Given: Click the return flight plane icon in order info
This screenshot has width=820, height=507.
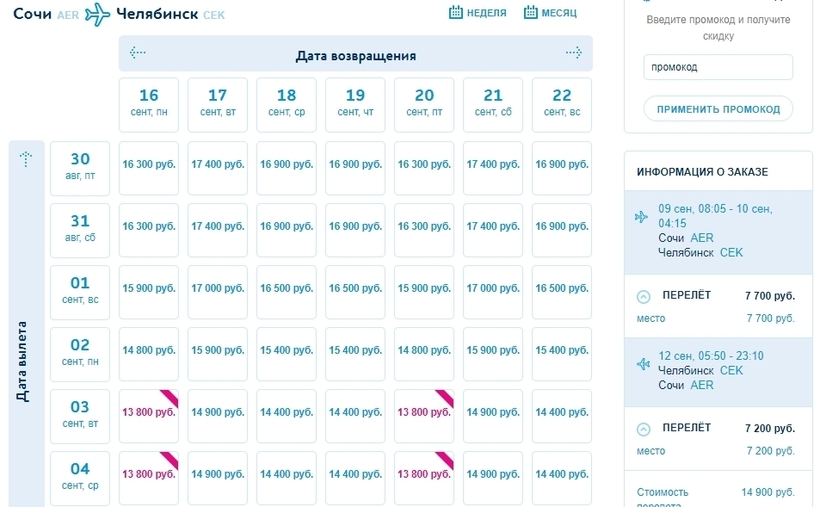Looking at the screenshot, I should [641, 363].
